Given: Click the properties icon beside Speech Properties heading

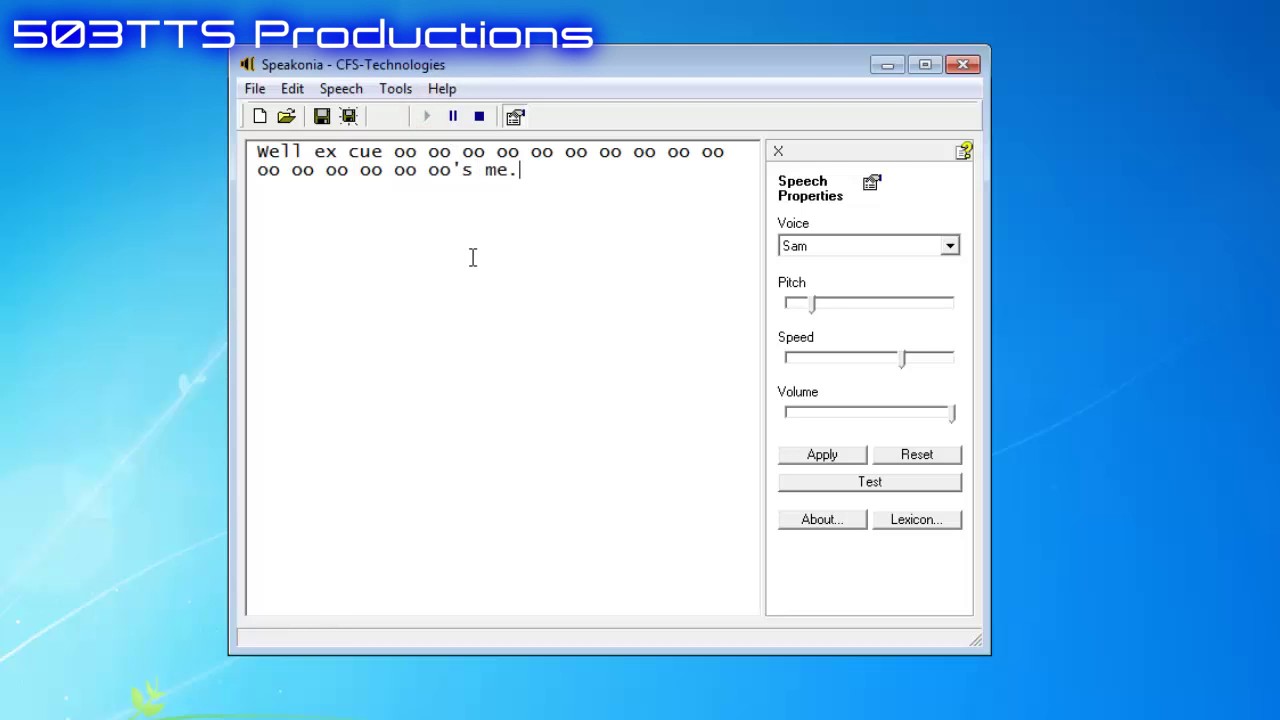Looking at the screenshot, I should [x=872, y=183].
